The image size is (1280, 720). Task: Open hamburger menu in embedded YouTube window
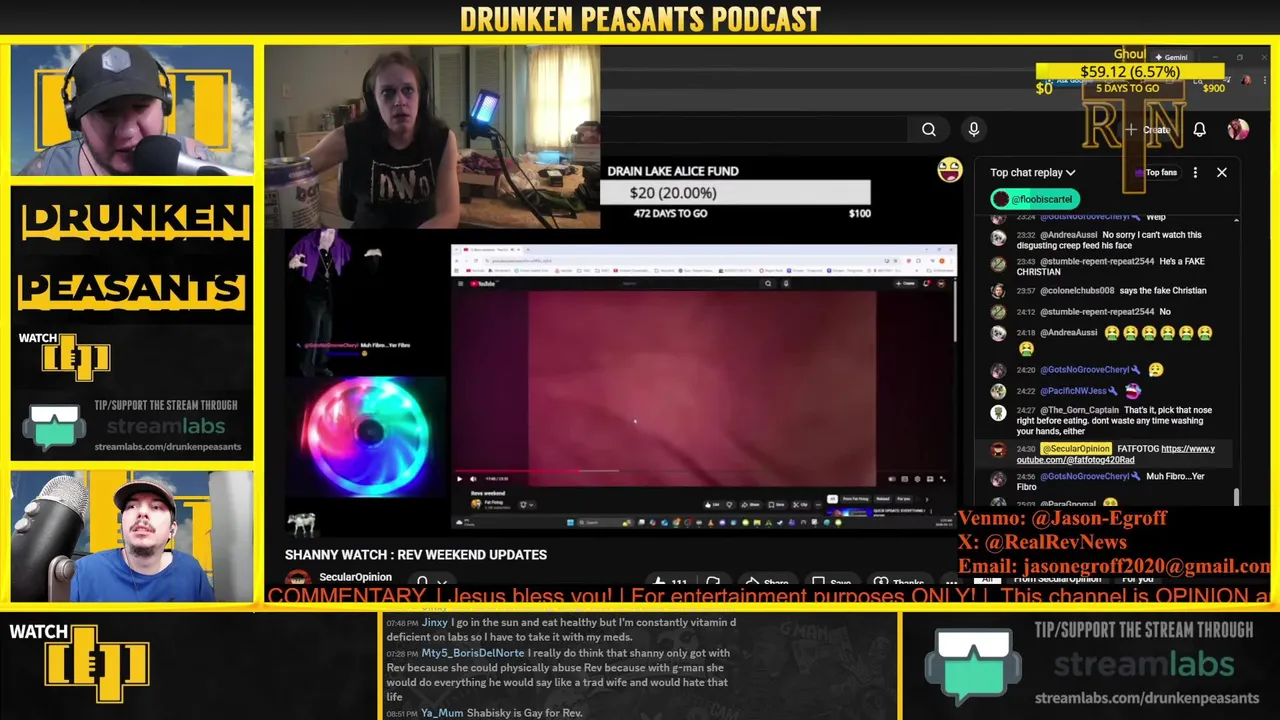461,283
